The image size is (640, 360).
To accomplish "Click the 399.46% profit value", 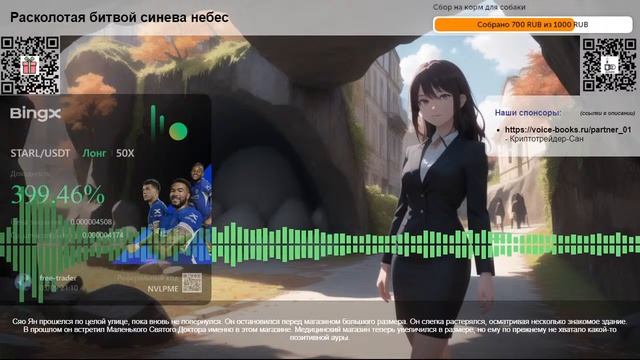I will (x=58, y=195).
